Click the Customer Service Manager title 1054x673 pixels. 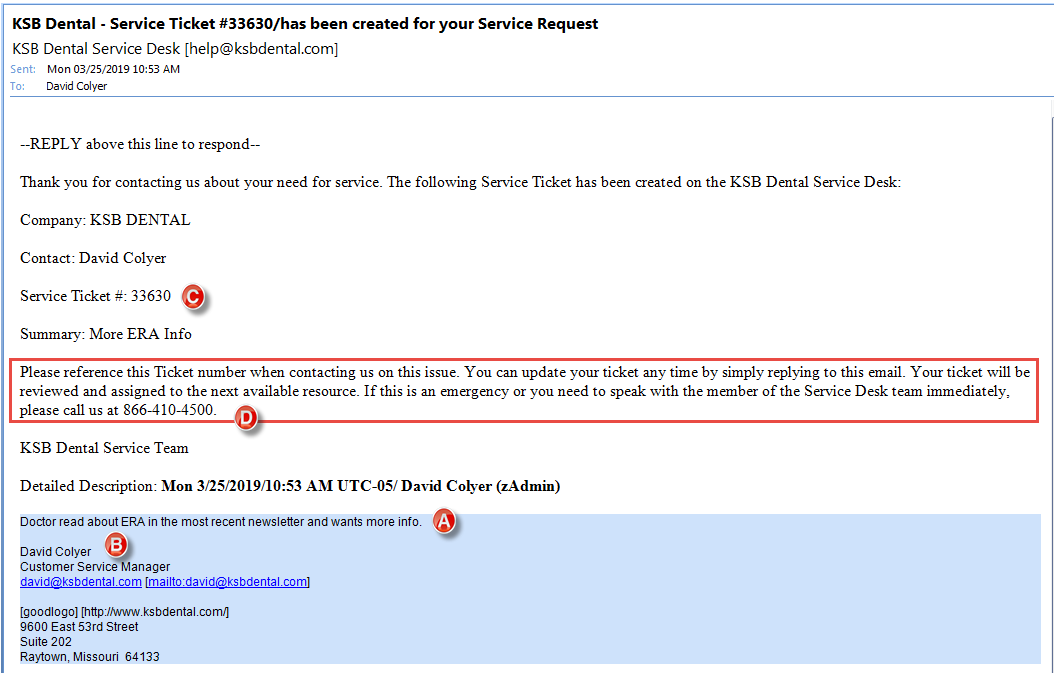pyautogui.click(x=95, y=567)
